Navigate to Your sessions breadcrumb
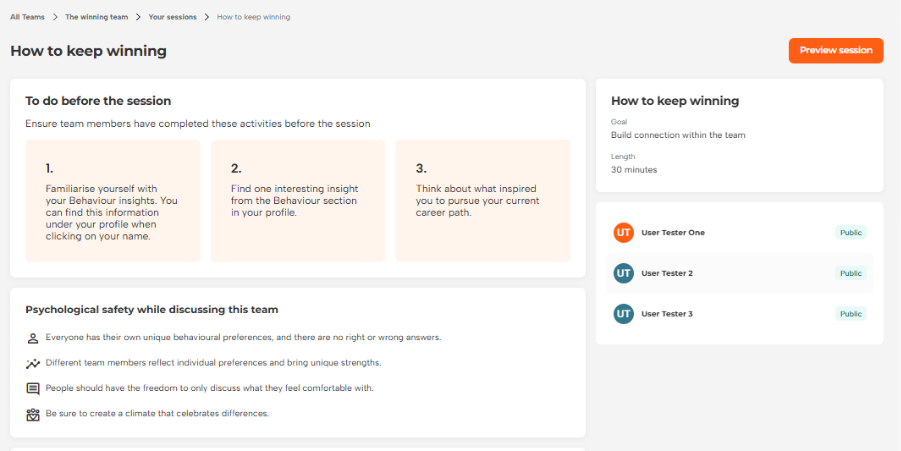 172,17
